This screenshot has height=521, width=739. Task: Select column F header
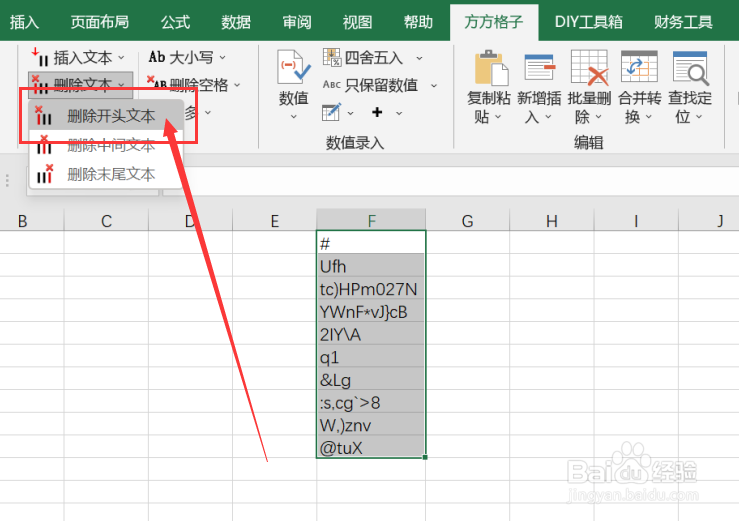click(x=371, y=220)
